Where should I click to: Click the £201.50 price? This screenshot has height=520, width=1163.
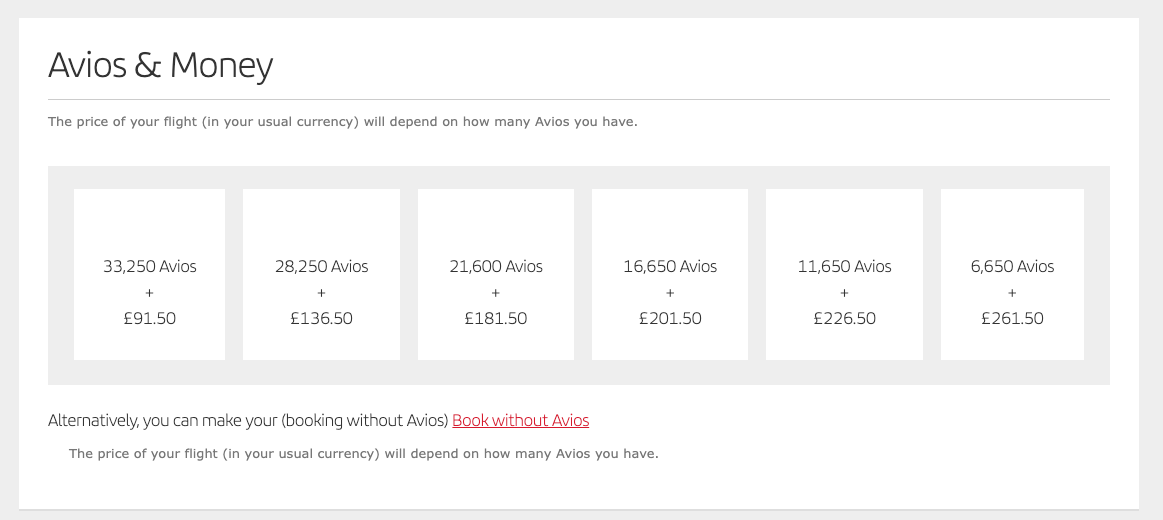coord(670,319)
